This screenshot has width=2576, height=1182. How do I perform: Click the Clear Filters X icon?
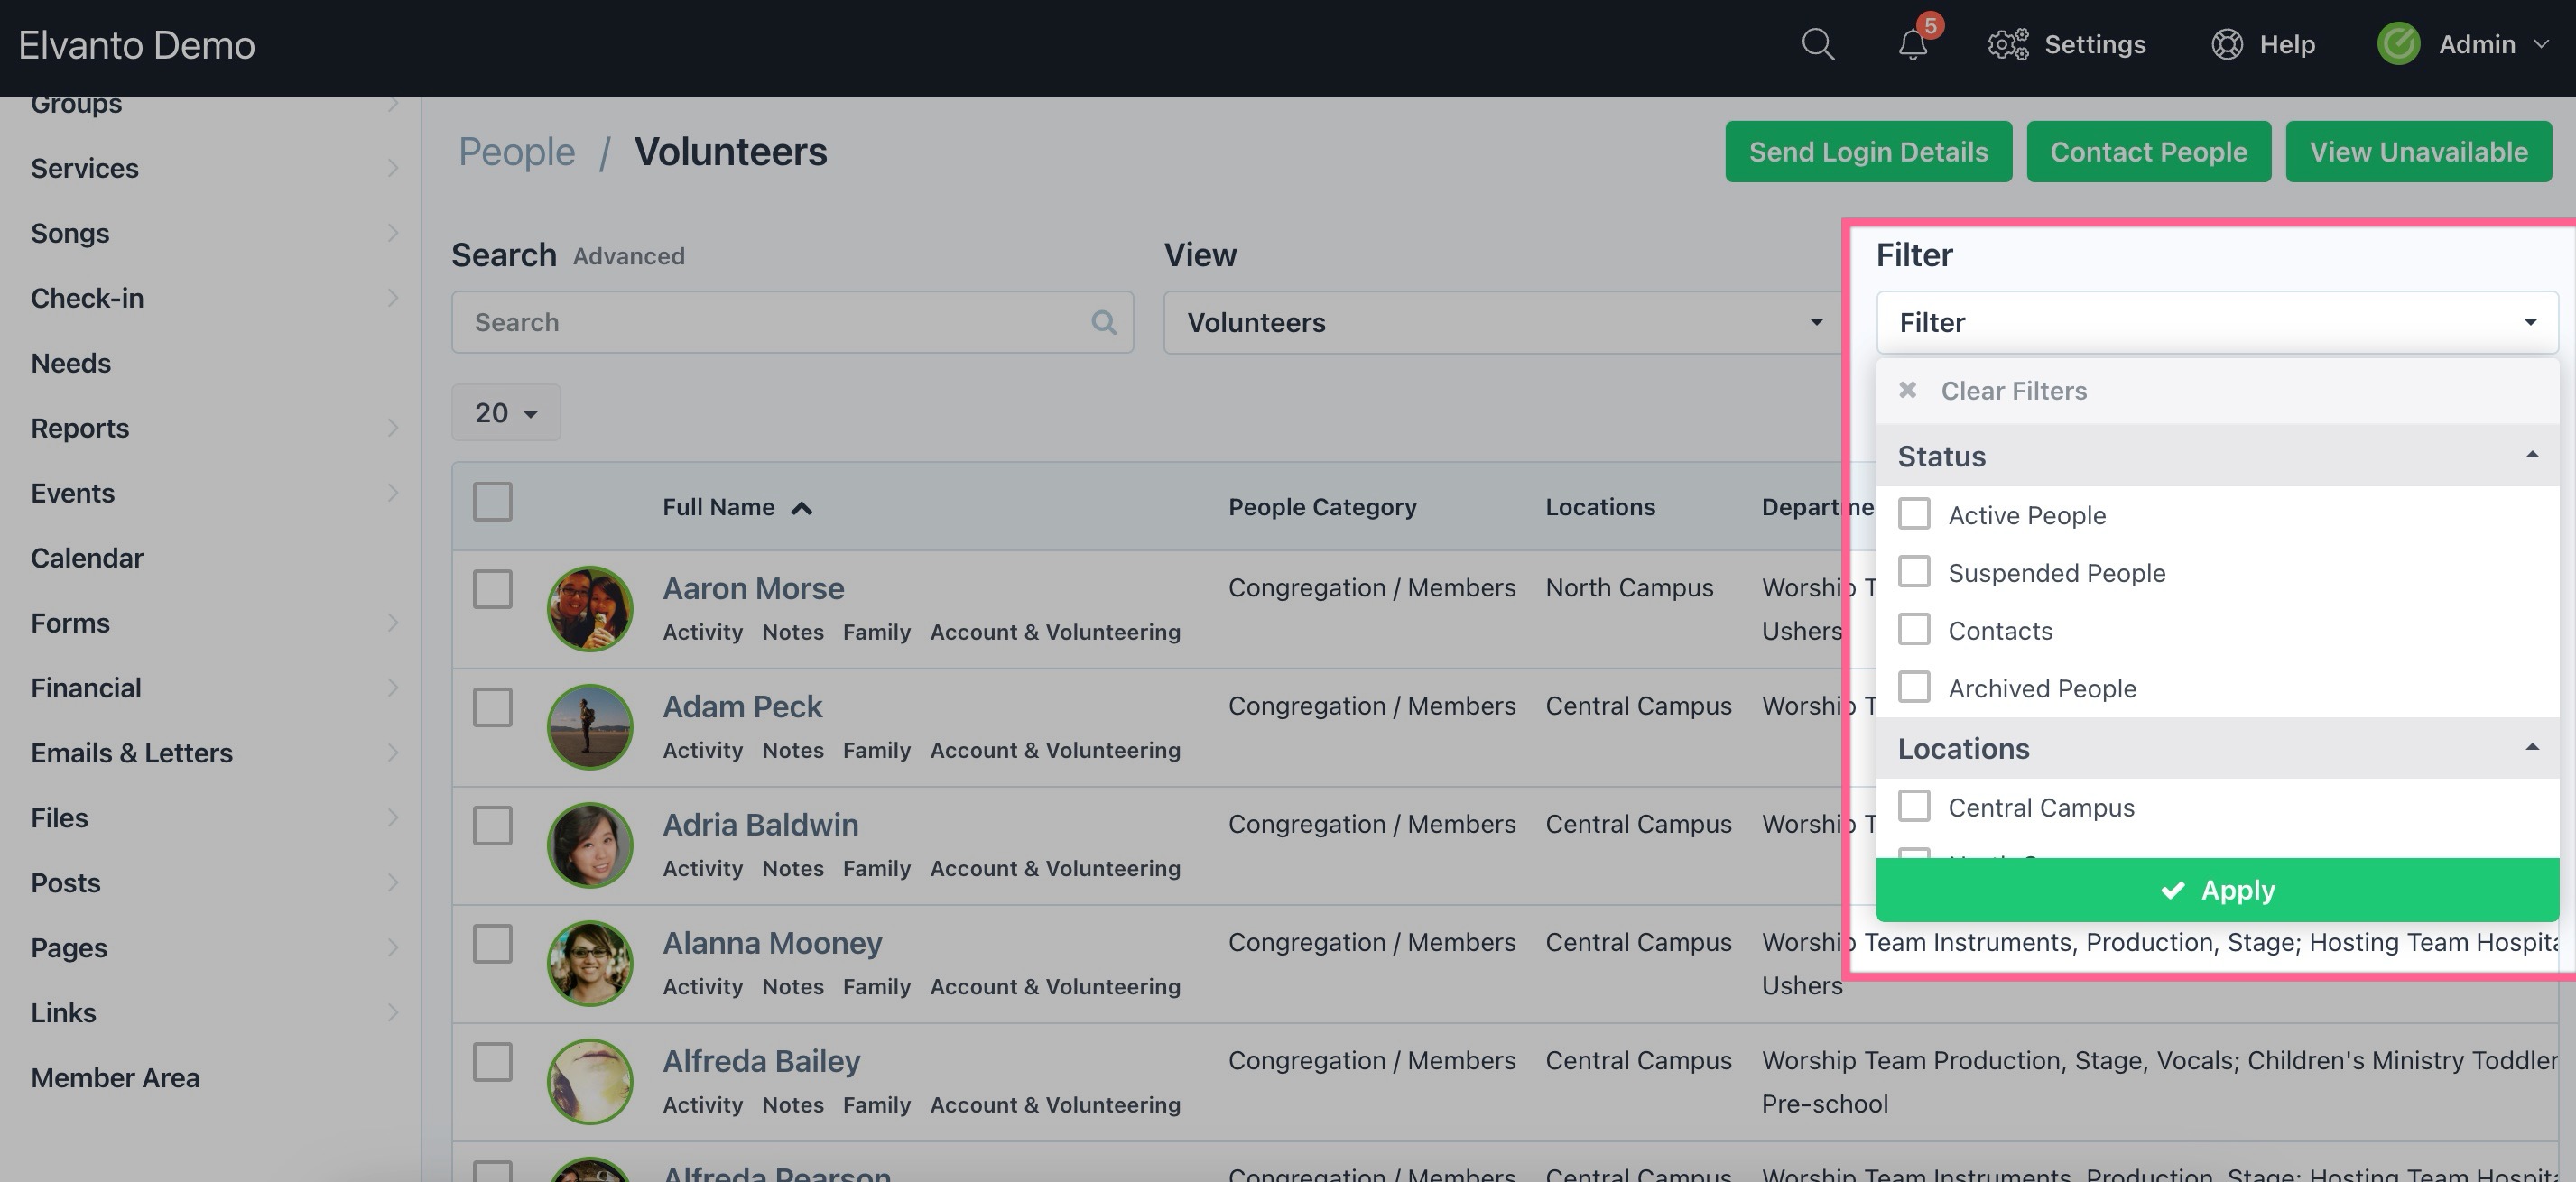point(1907,390)
